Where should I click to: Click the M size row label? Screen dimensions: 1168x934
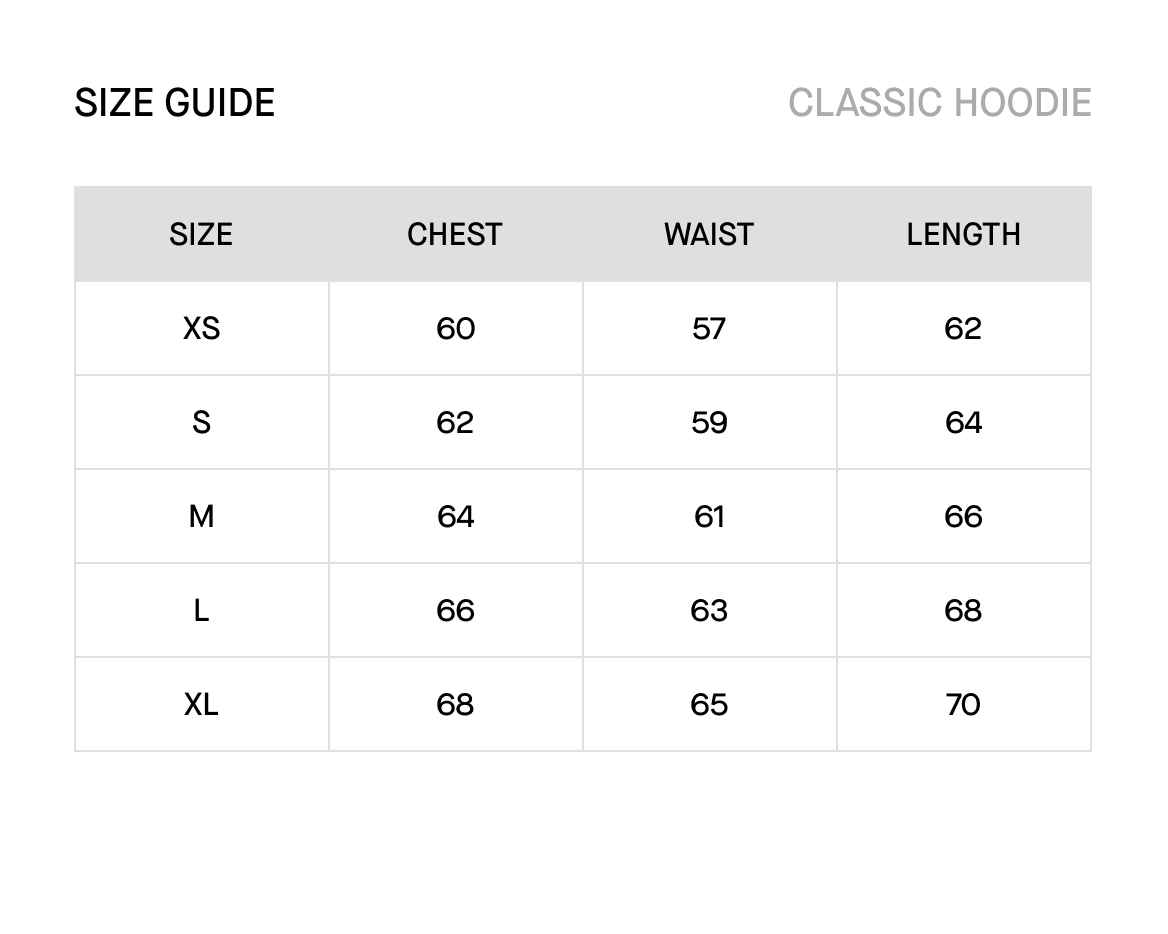(201, 516)
